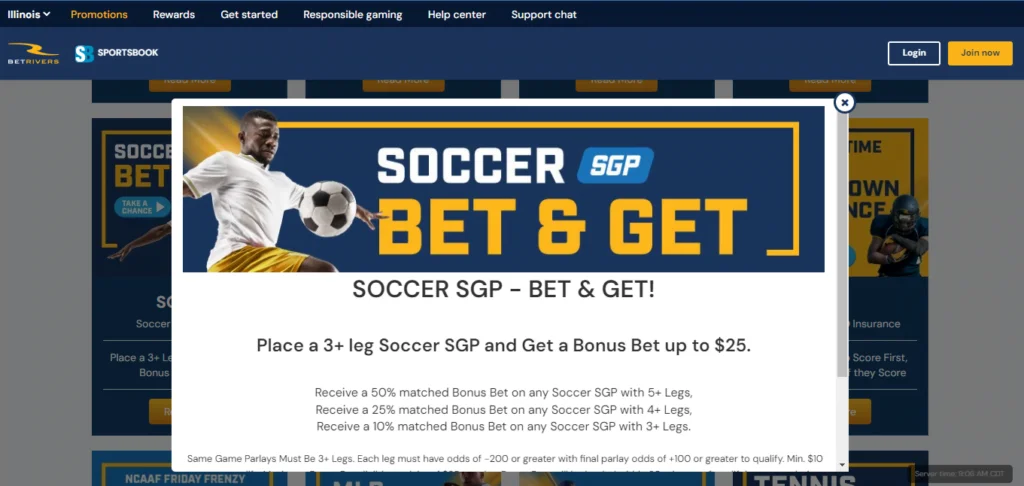
Task: Open the Promotions menu item
Action: click(x=99, y=14)
